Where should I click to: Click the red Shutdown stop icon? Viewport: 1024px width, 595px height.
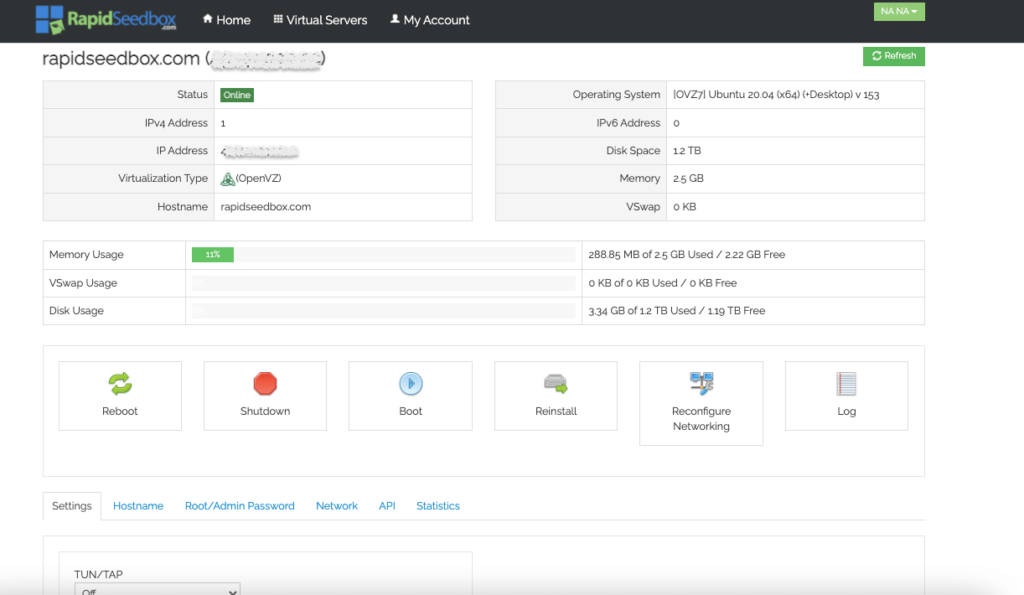click(265, 384)
